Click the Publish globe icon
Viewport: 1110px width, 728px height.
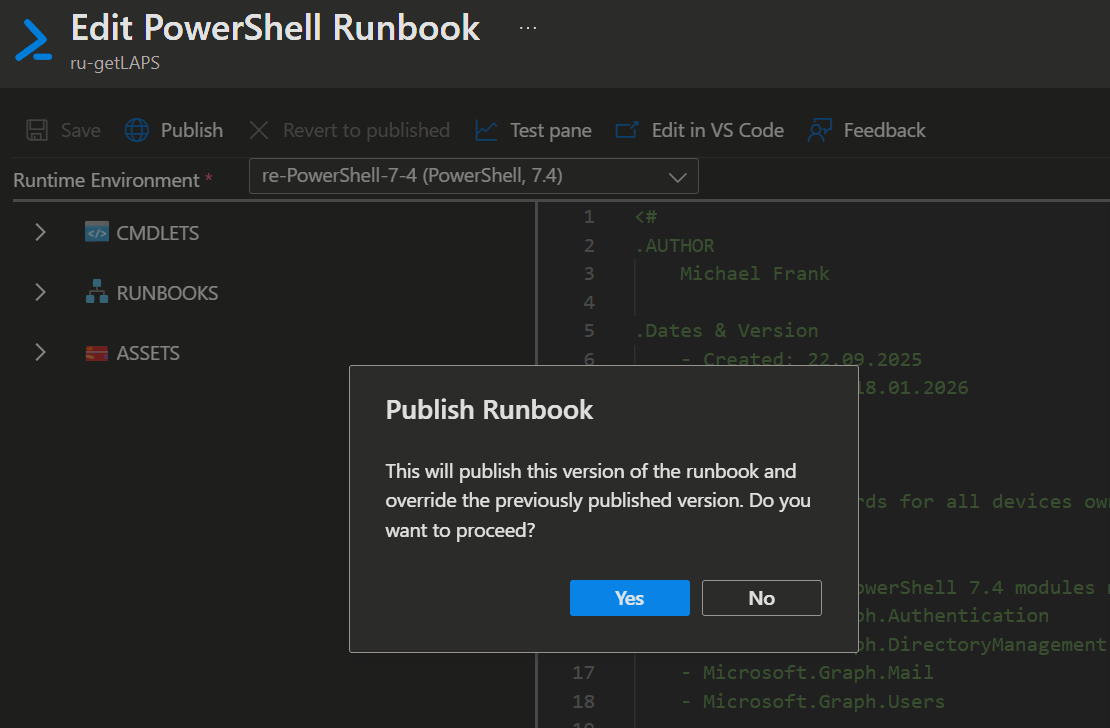[137, 130]
